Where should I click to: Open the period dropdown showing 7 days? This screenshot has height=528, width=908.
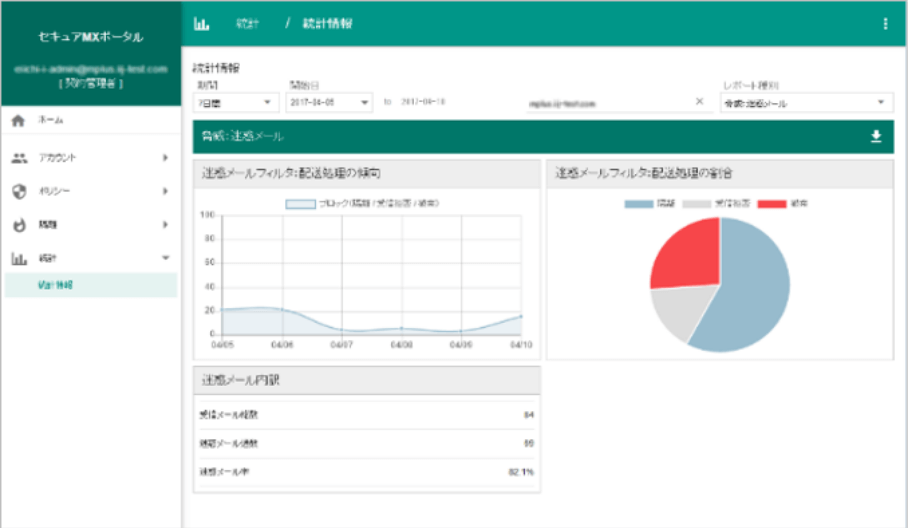[x=237, y=102]
